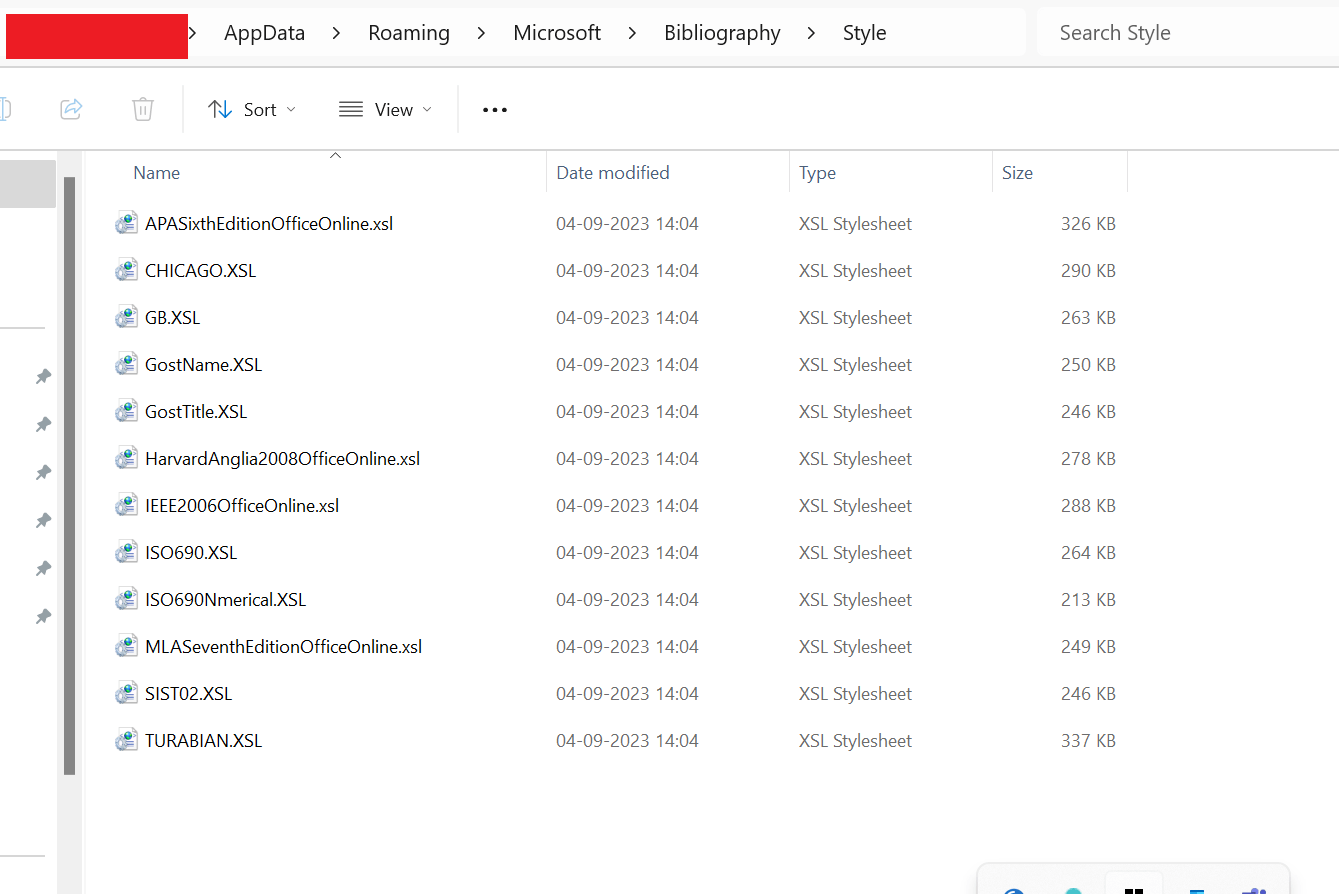Screen dimensions: 1339x894
Task: Click the HarvardAnglia2008OfficeOnline.xsl file name
Action: coord(282,459)
